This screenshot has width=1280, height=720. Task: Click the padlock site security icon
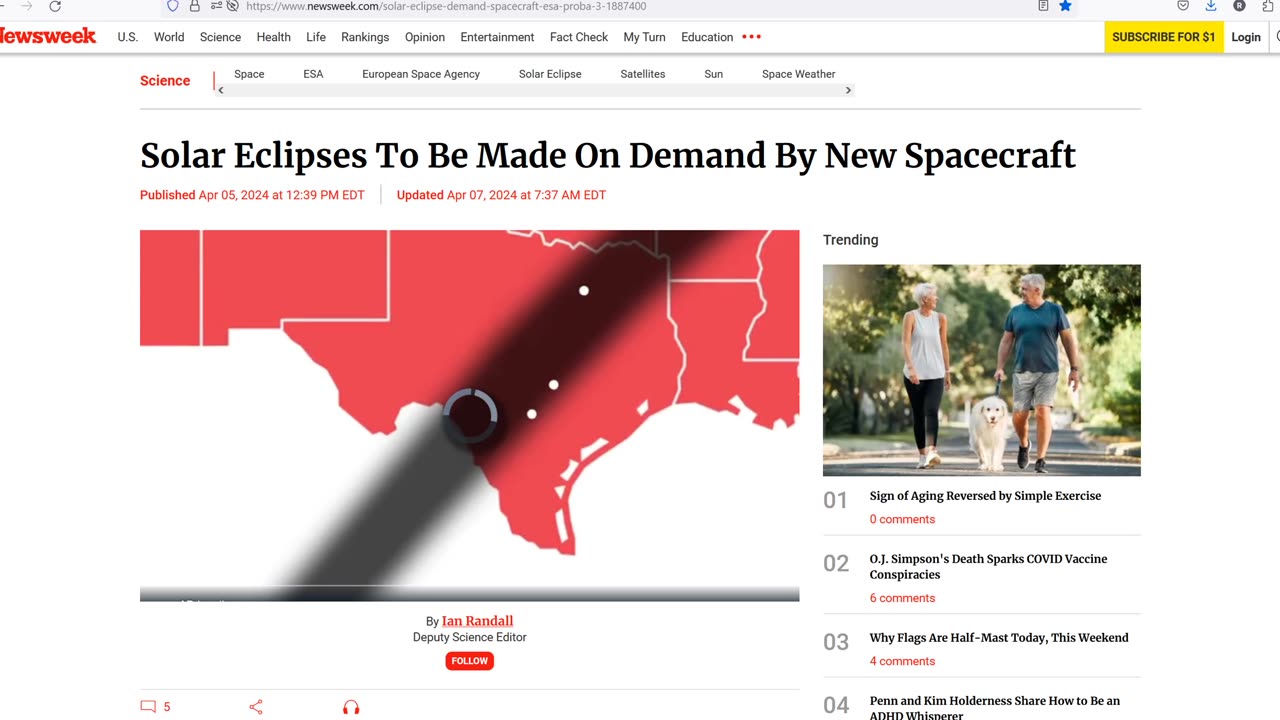[x=195, y=6]
